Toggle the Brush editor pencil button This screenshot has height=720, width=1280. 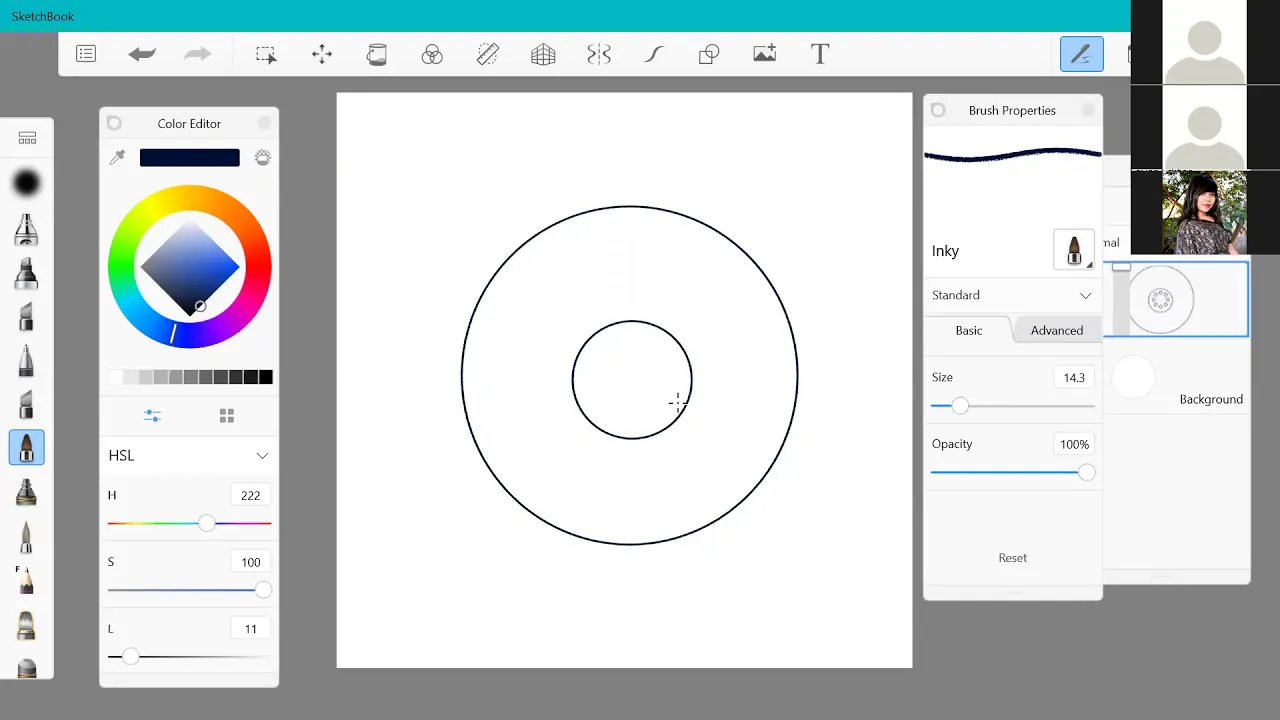[1082, 54]
